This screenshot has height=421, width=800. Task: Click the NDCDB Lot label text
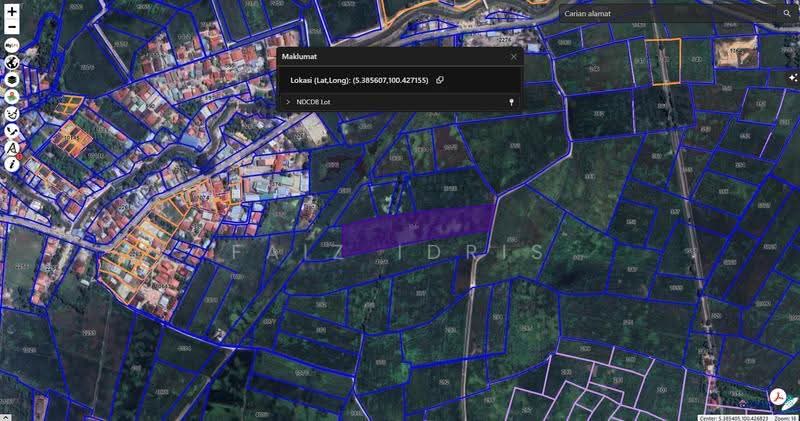pos(313,102)
